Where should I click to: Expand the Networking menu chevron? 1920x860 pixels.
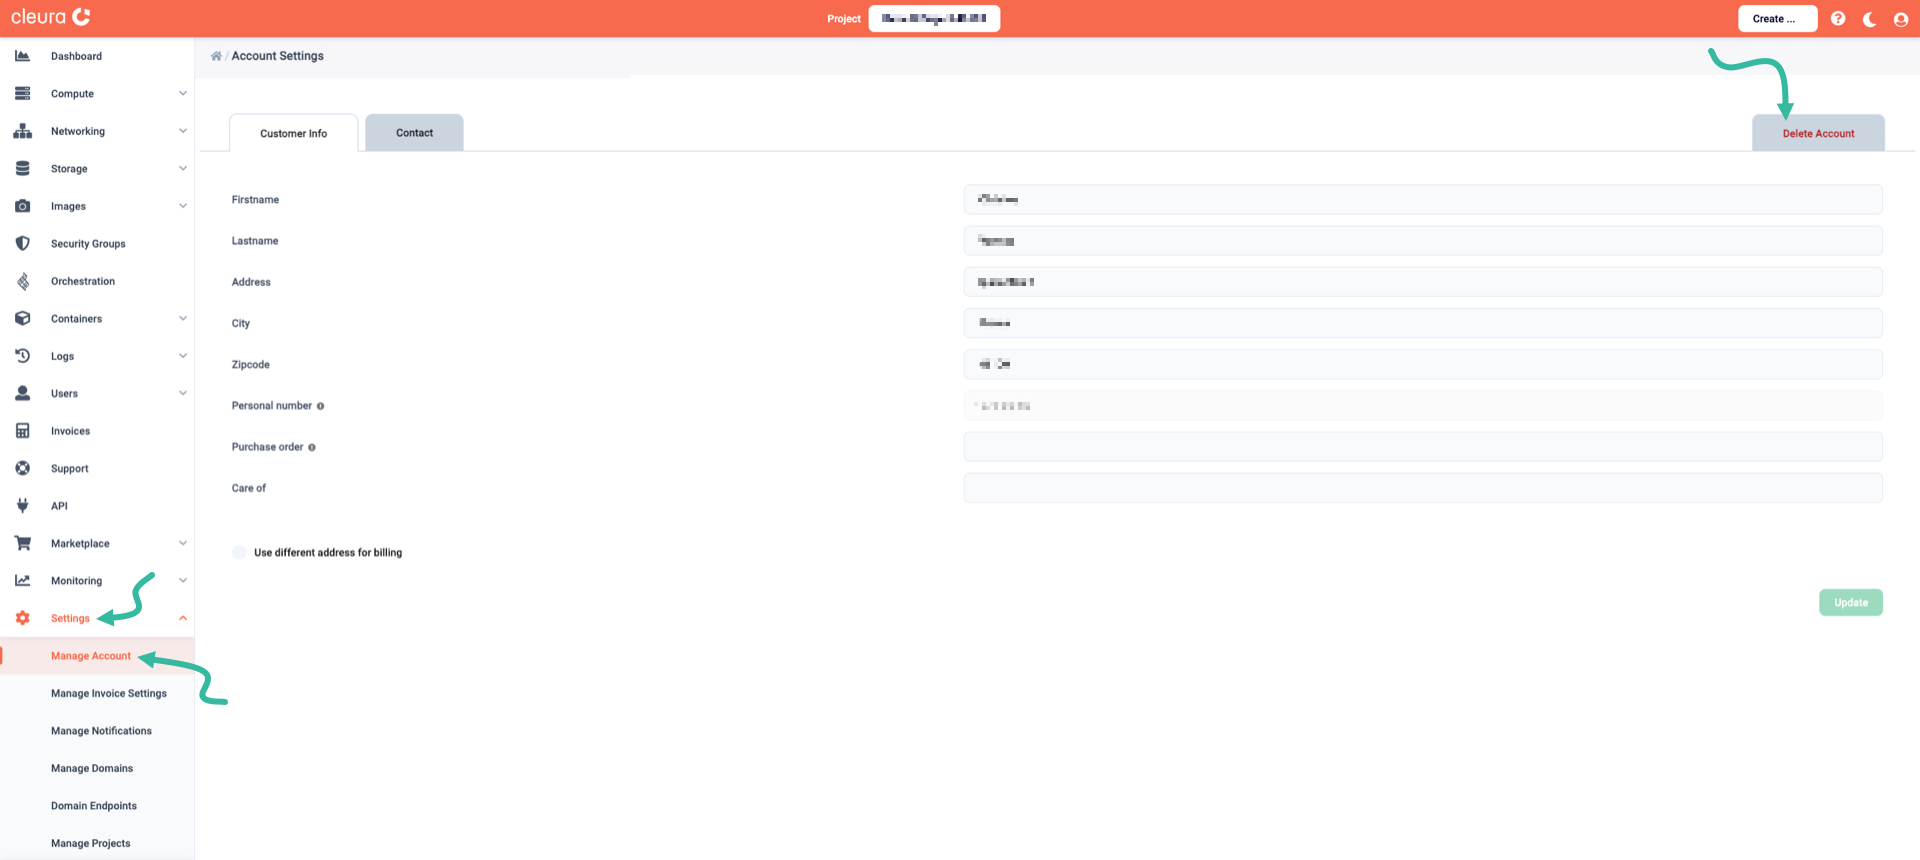point(183,131)
